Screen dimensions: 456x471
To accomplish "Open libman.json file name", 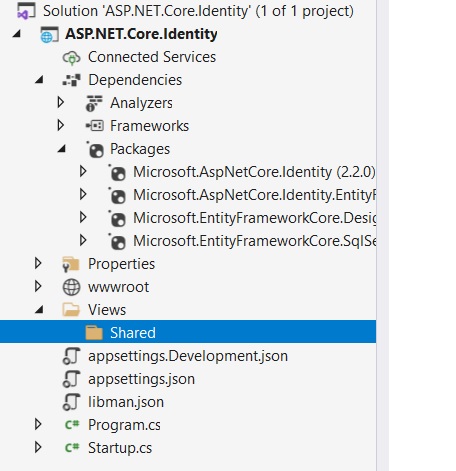I will coord(126,402).
